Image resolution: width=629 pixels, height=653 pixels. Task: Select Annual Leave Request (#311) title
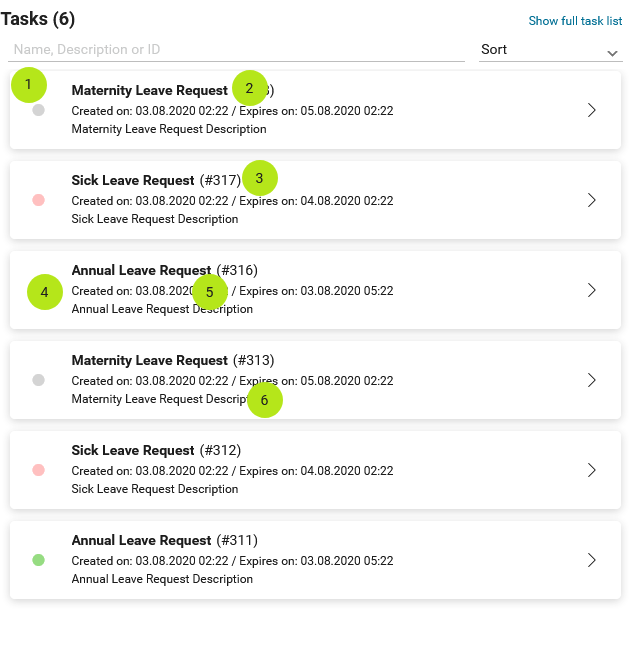tap(165, 540)
